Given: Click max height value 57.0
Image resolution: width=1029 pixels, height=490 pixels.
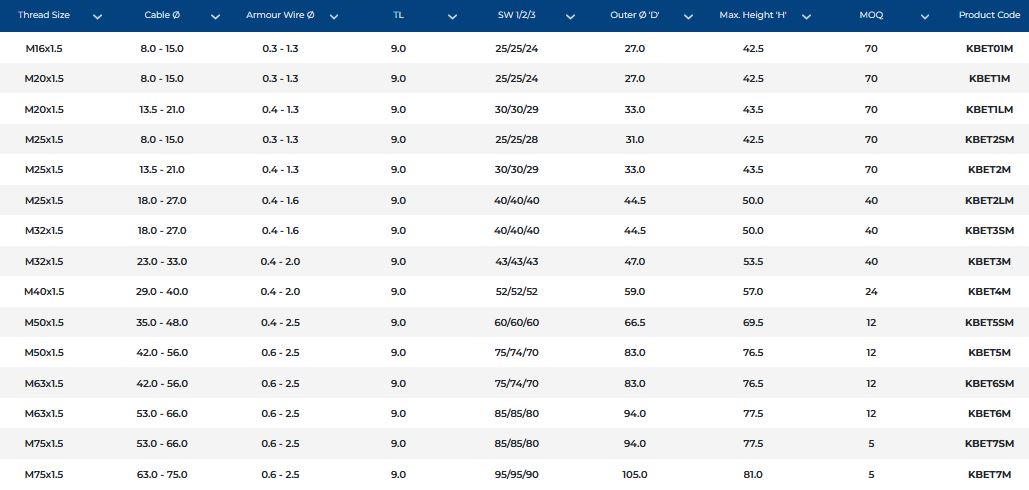Looking at the screenshot, I should click(753, 292).
